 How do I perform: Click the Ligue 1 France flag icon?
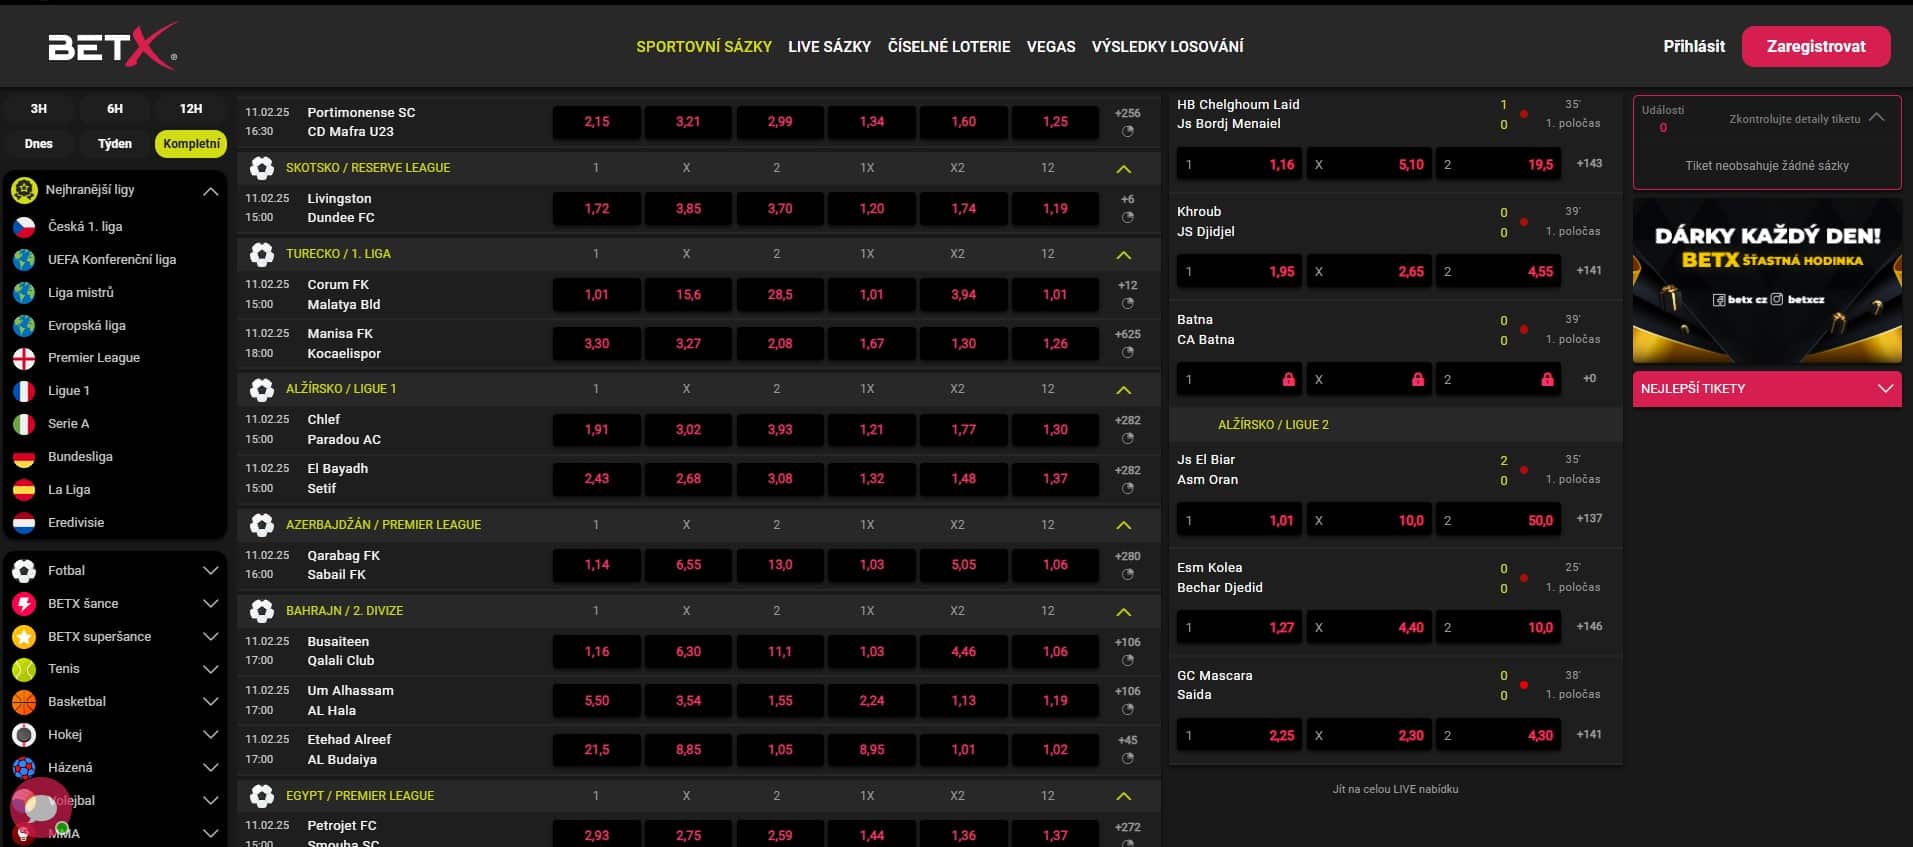pyautogui.click(x=24, y=391)
